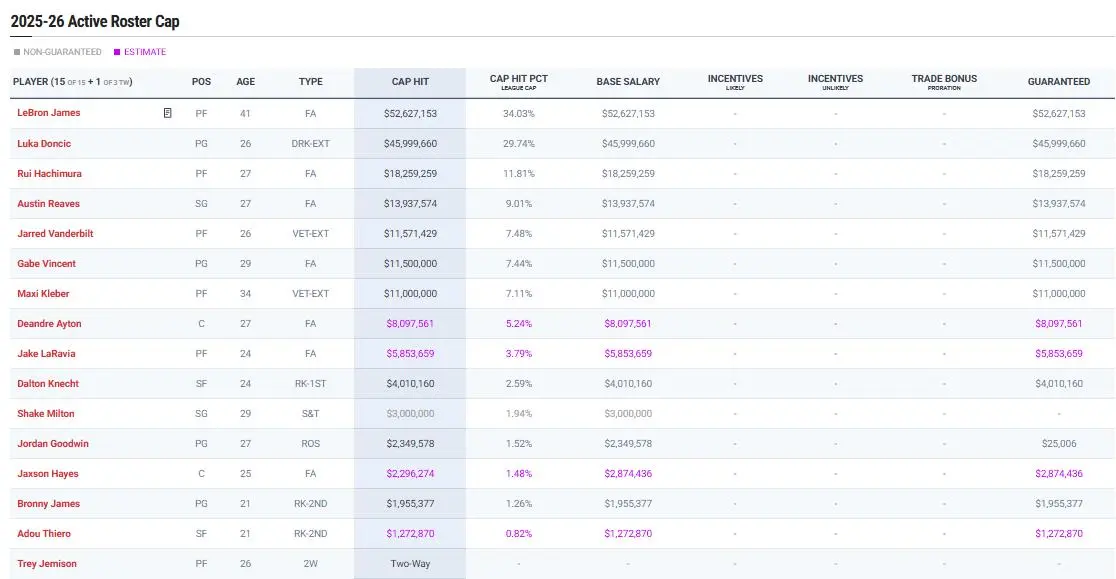Open Maxi Kleber player link

point(43,293)
